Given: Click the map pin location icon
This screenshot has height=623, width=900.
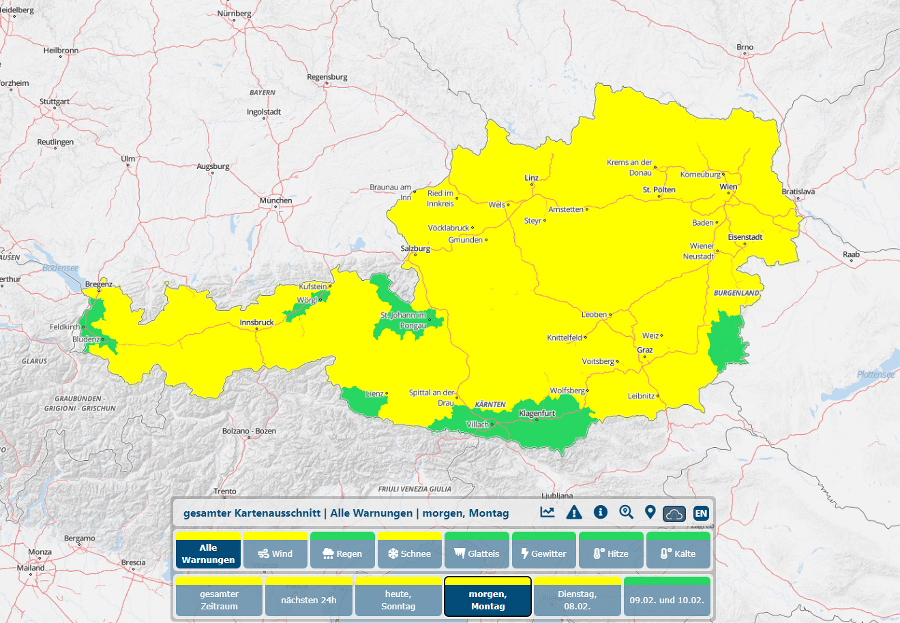Looking at the screenshot, I should click(x=650, y=512).
